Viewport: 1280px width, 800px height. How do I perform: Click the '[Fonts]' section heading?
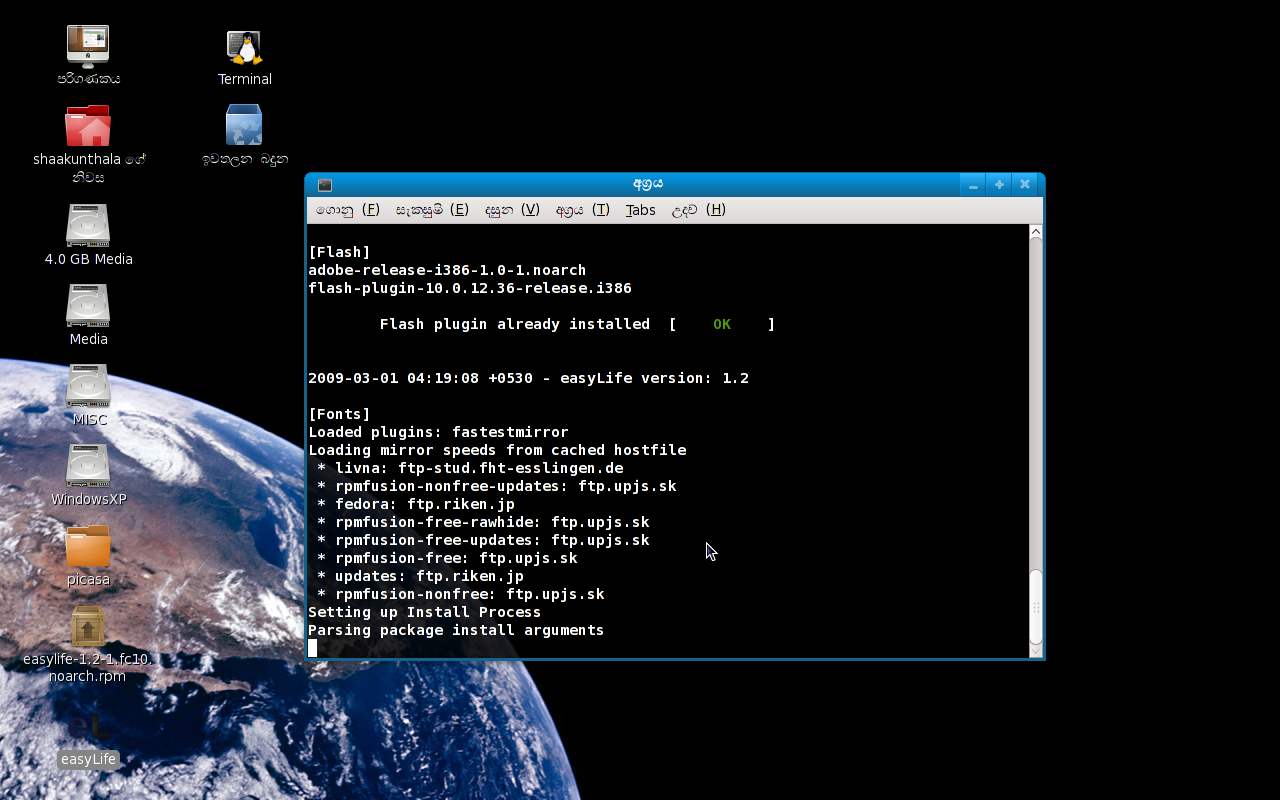point(339,414)
